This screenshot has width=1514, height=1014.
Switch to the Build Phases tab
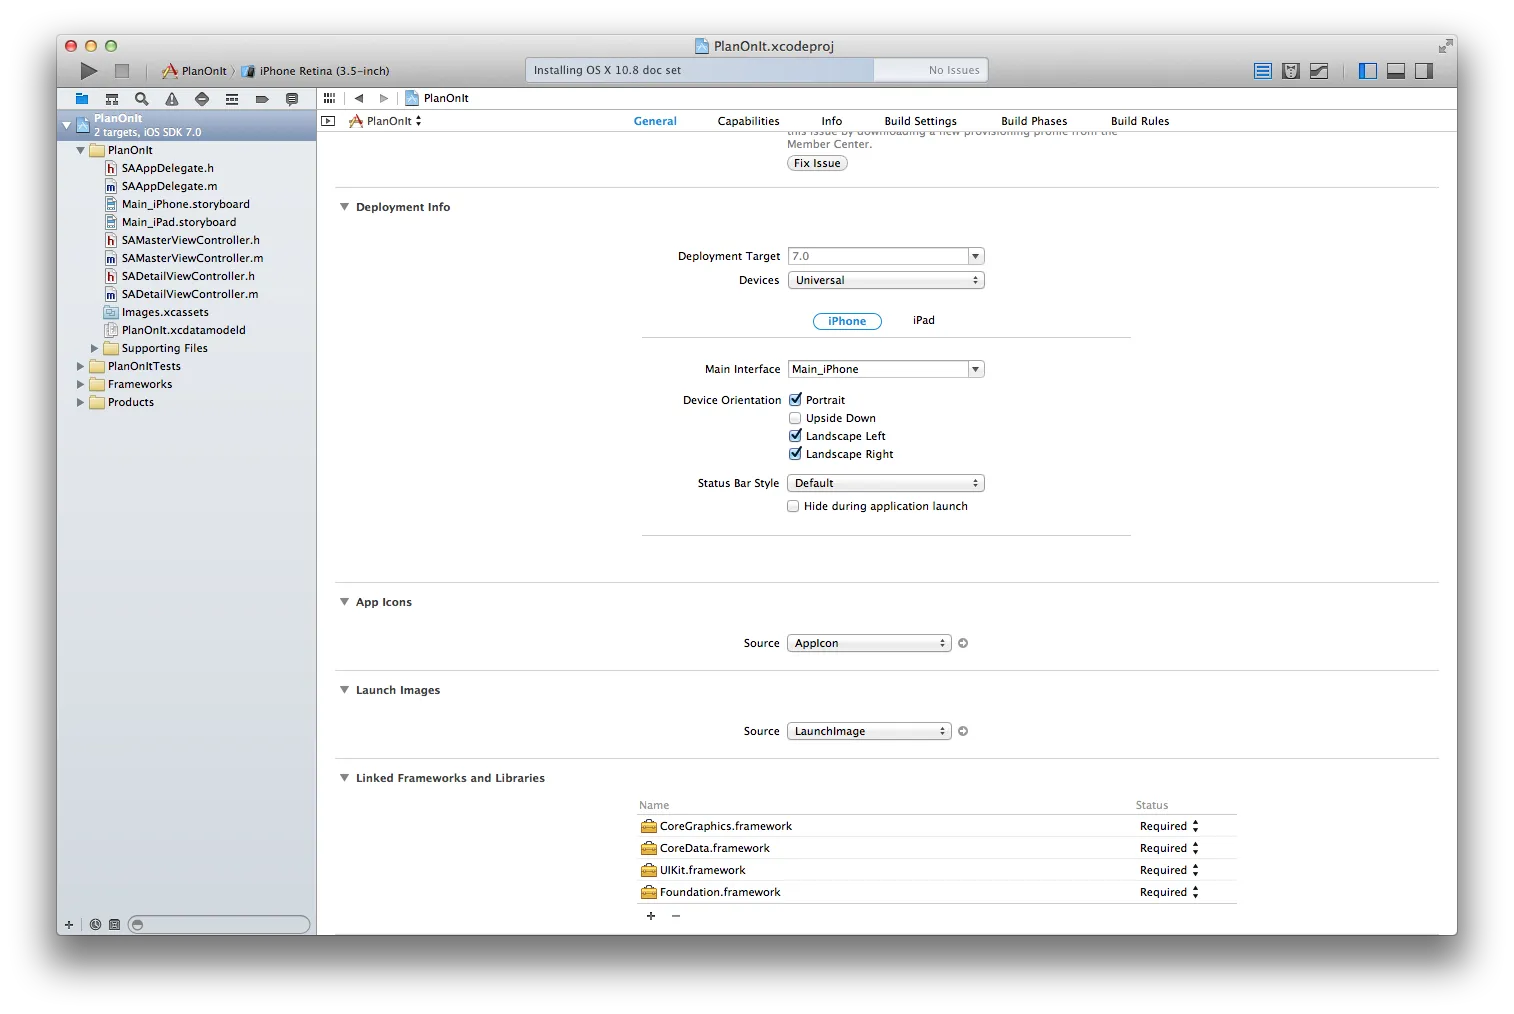pos(1034,121)
